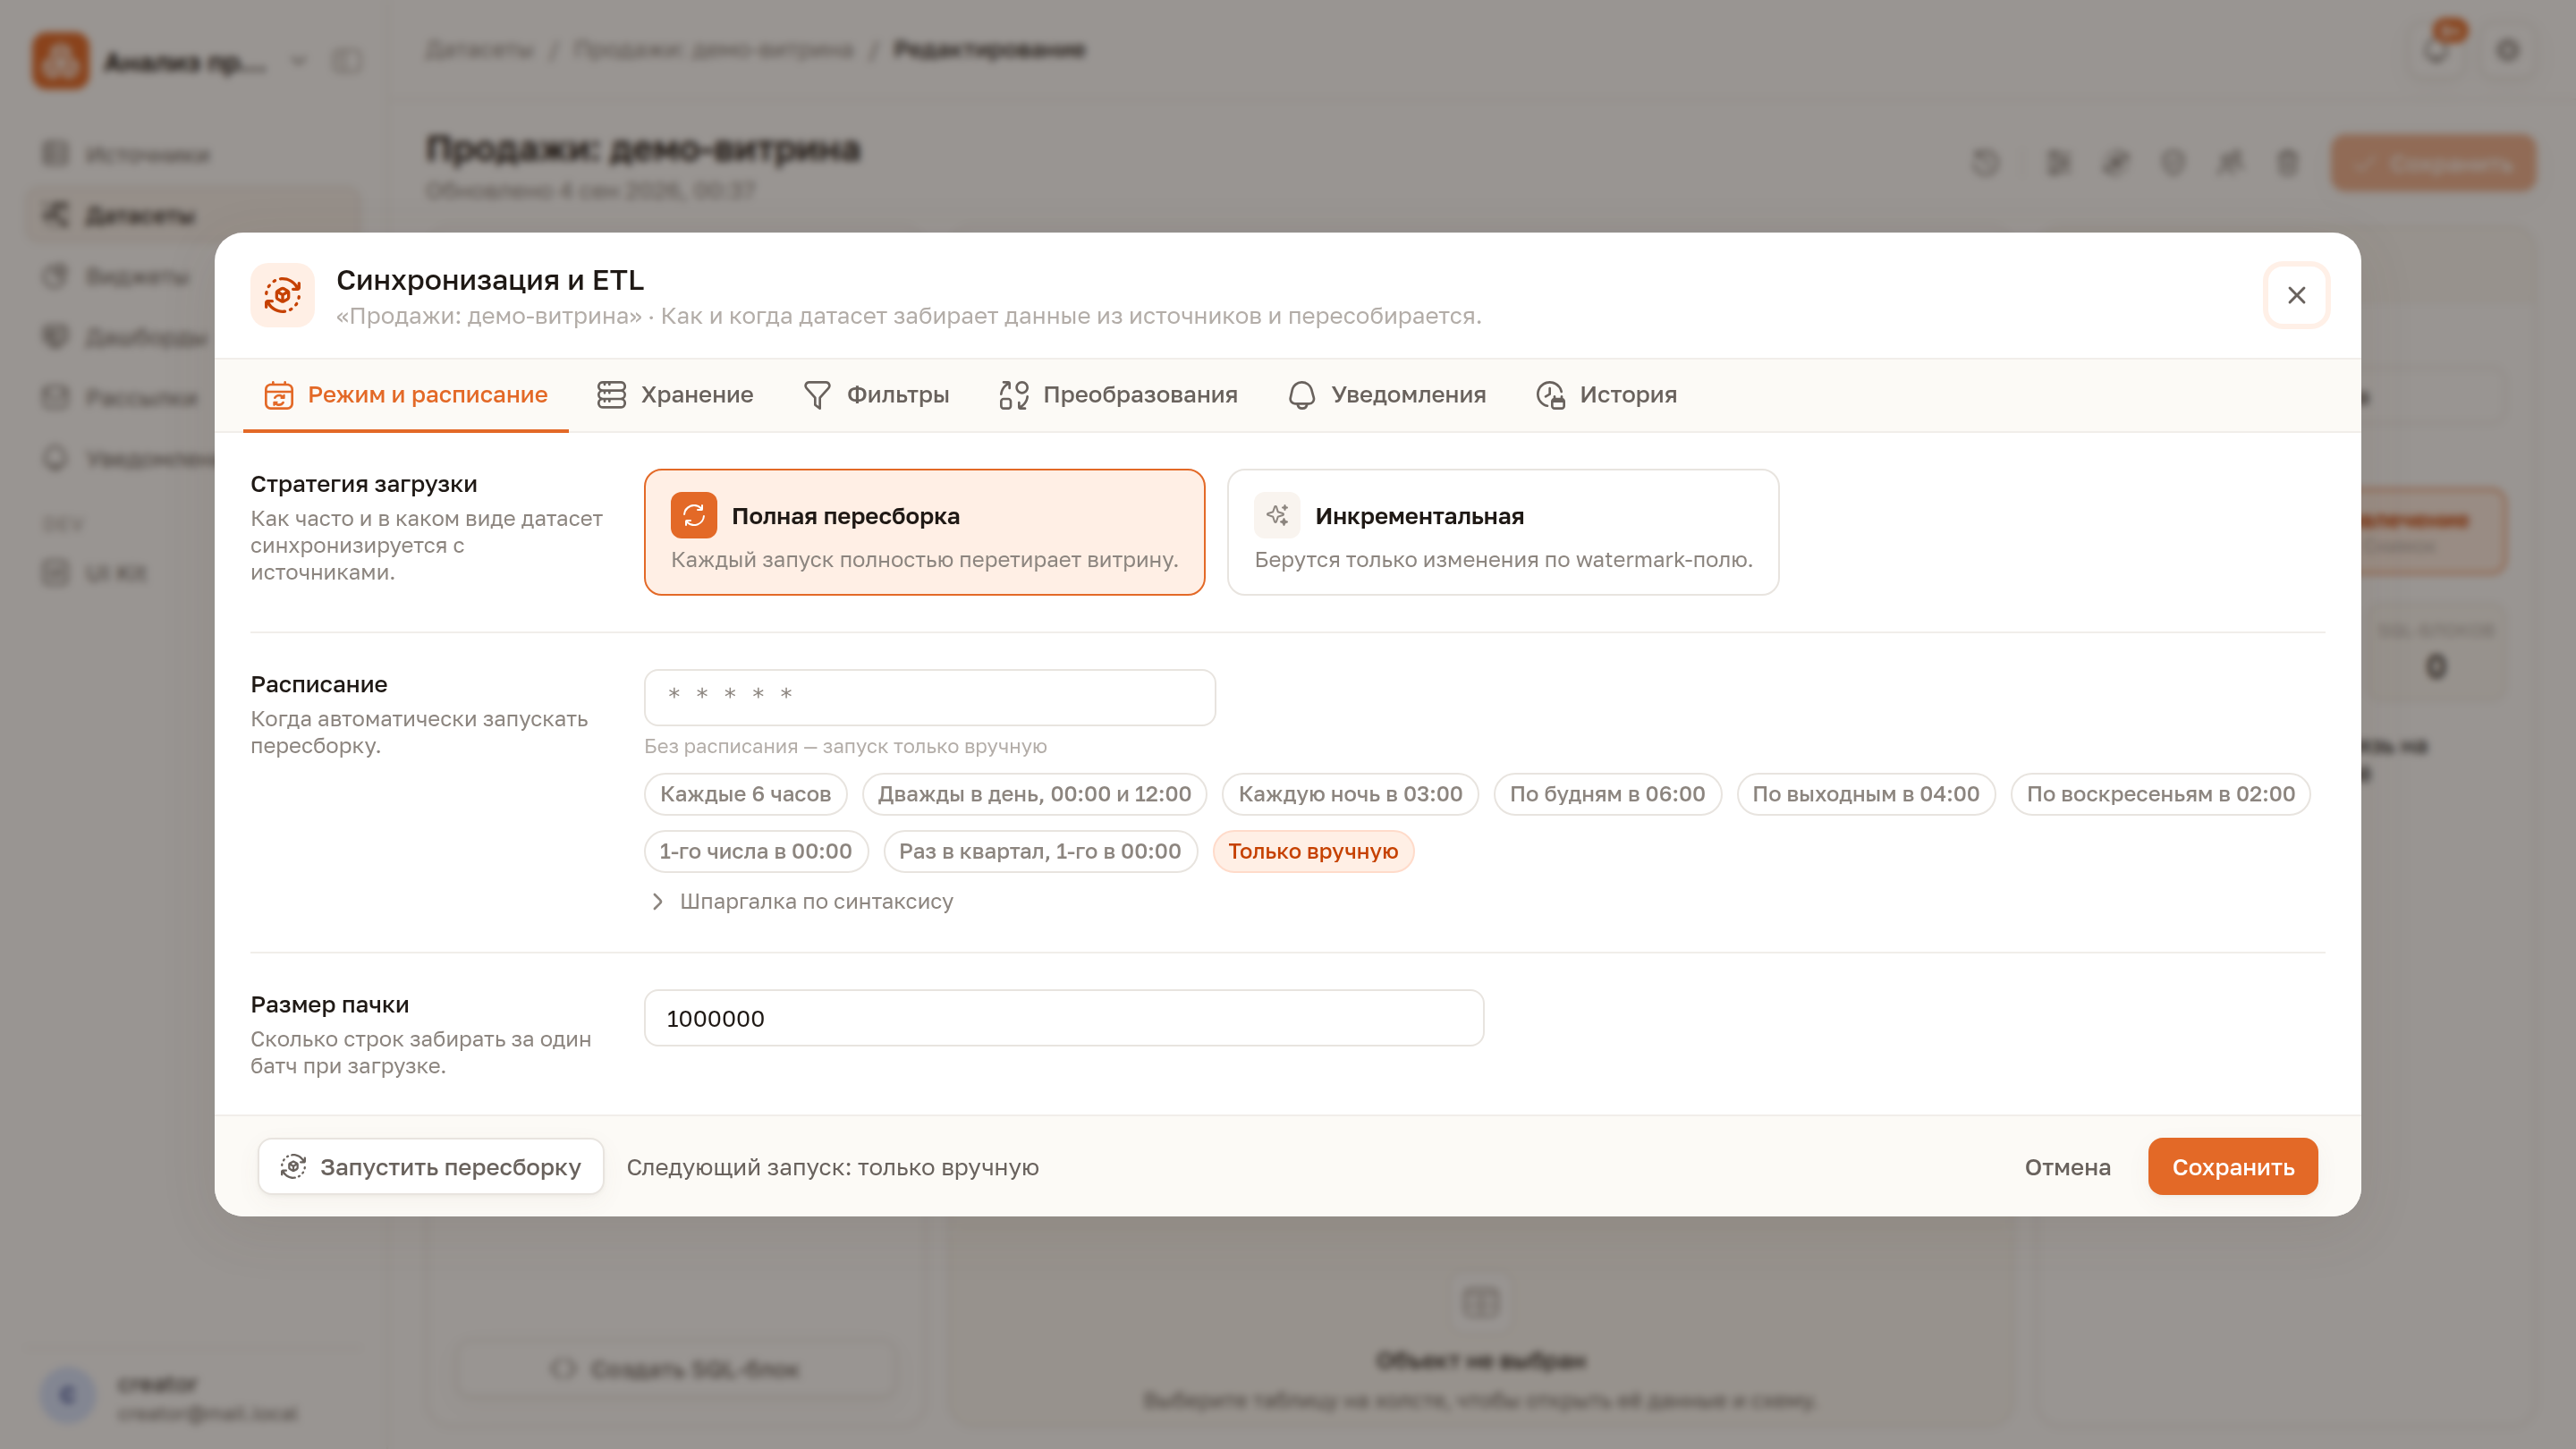This screenshot has width=2576, height=1449.
Task: Open the Уведомления tab
Action: (1387, 395)
